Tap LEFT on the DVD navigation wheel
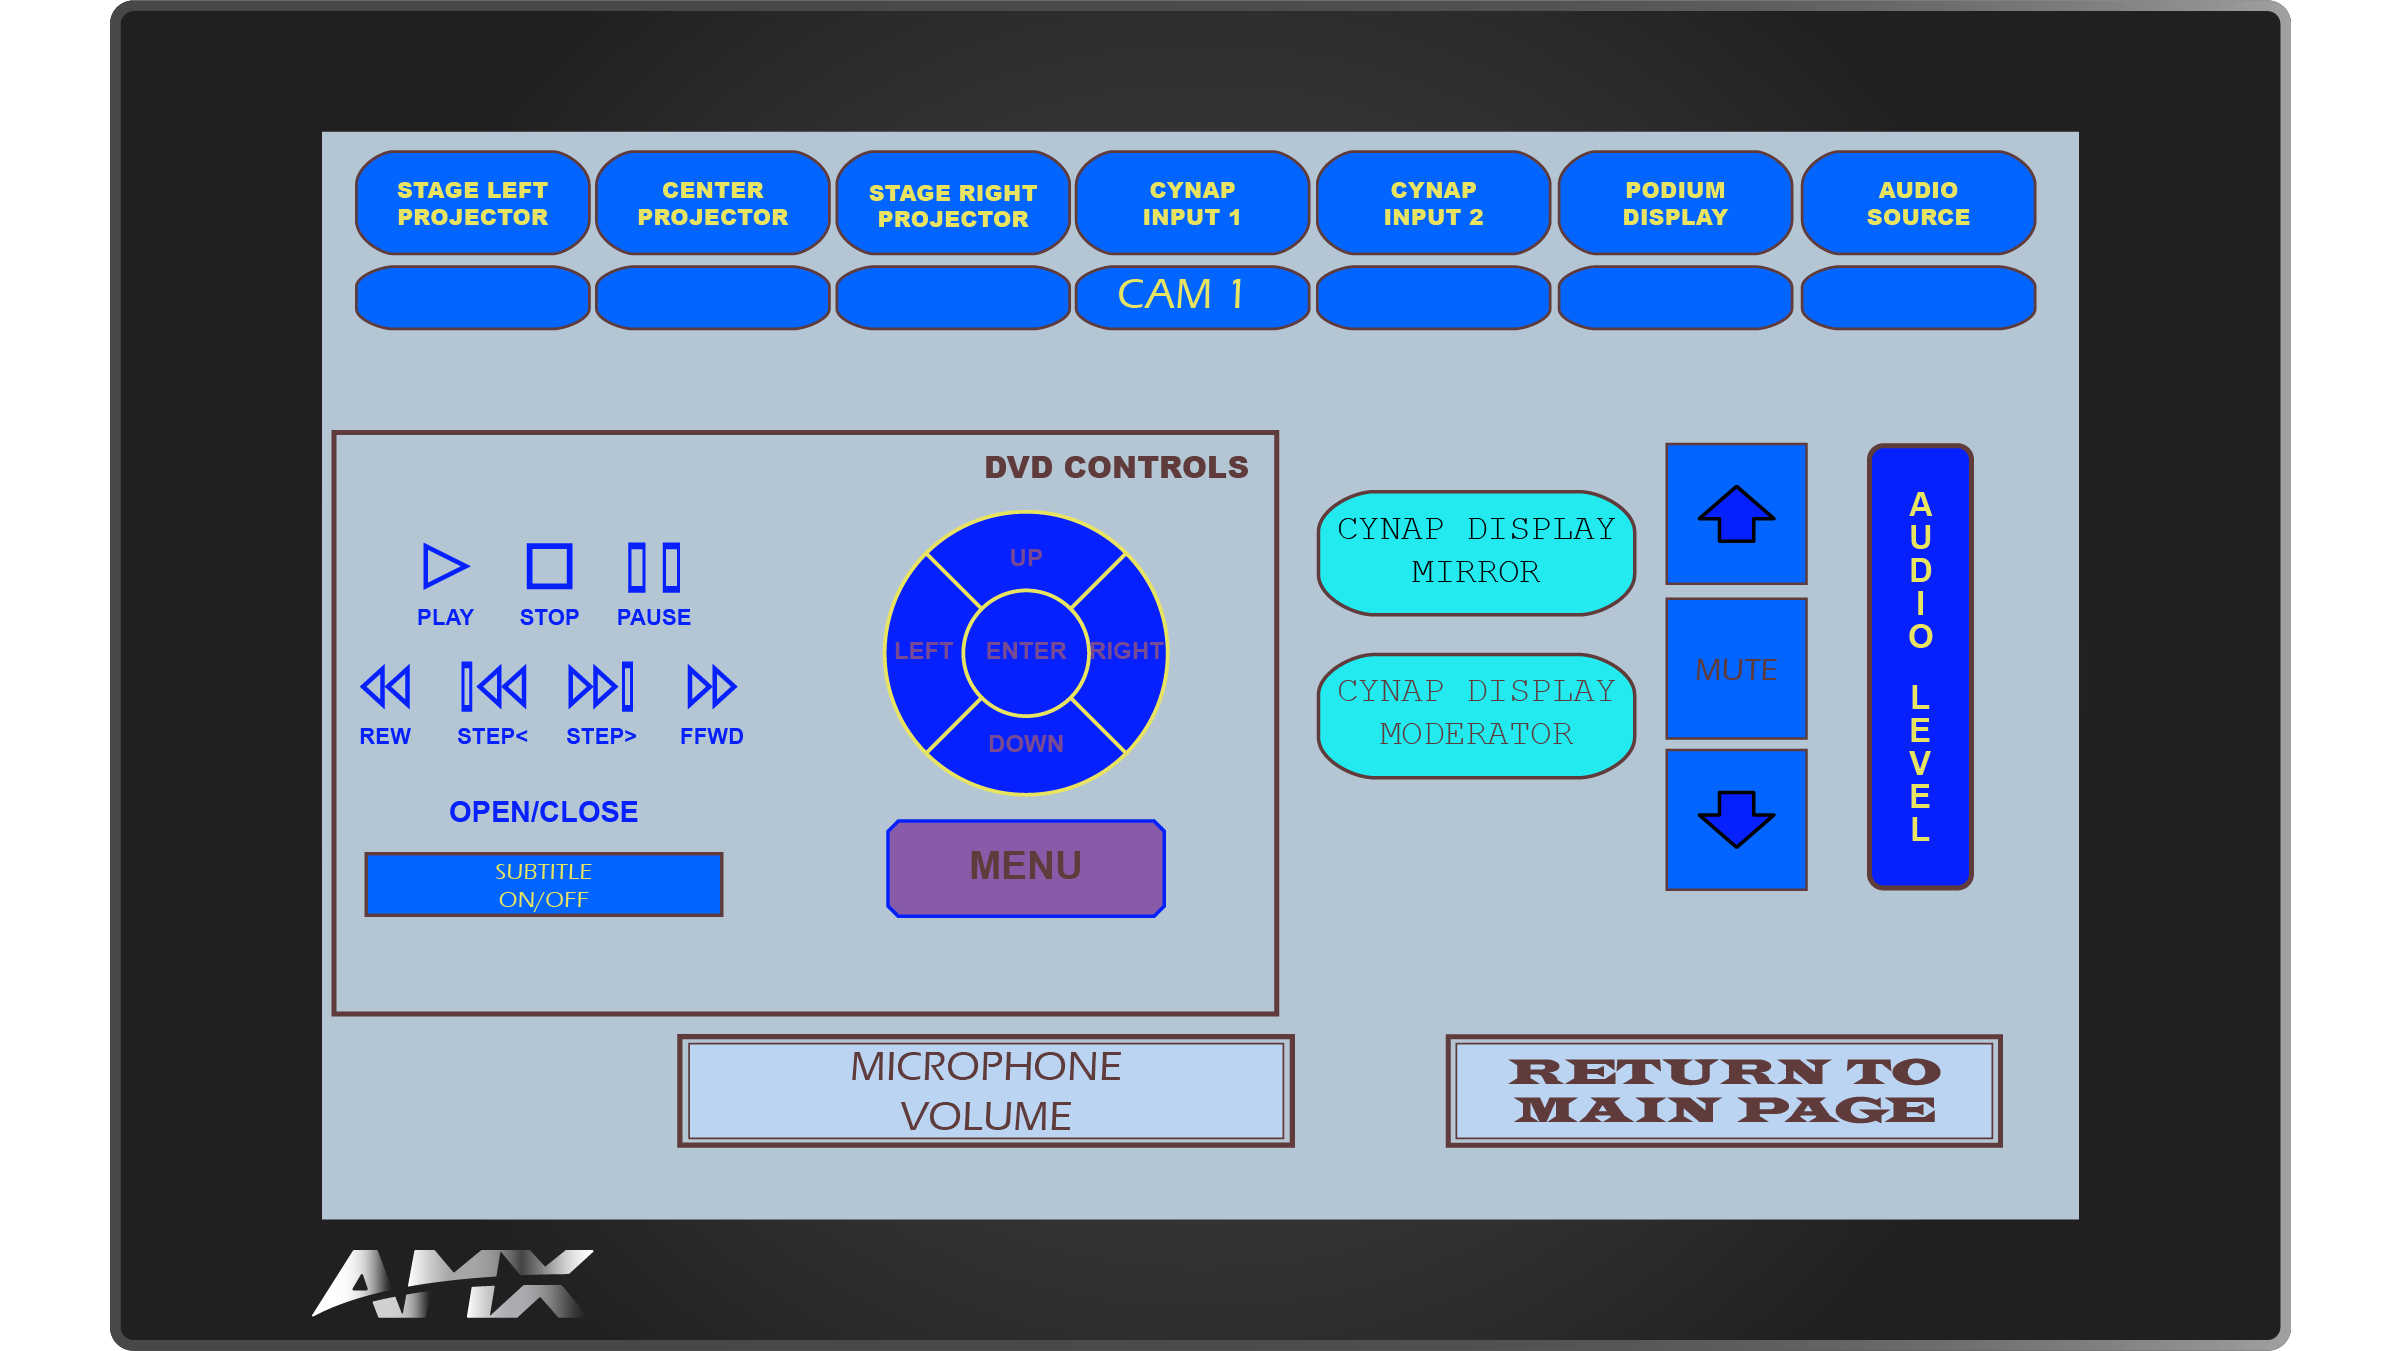Image resolution: width=2401 pixels, height=1351 pixels. pos(923,652)
